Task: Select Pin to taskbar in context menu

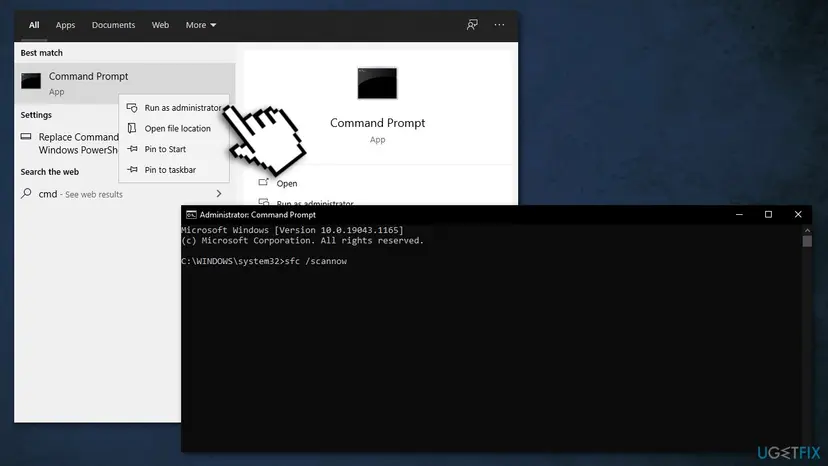Action: [x=175, y=170]
